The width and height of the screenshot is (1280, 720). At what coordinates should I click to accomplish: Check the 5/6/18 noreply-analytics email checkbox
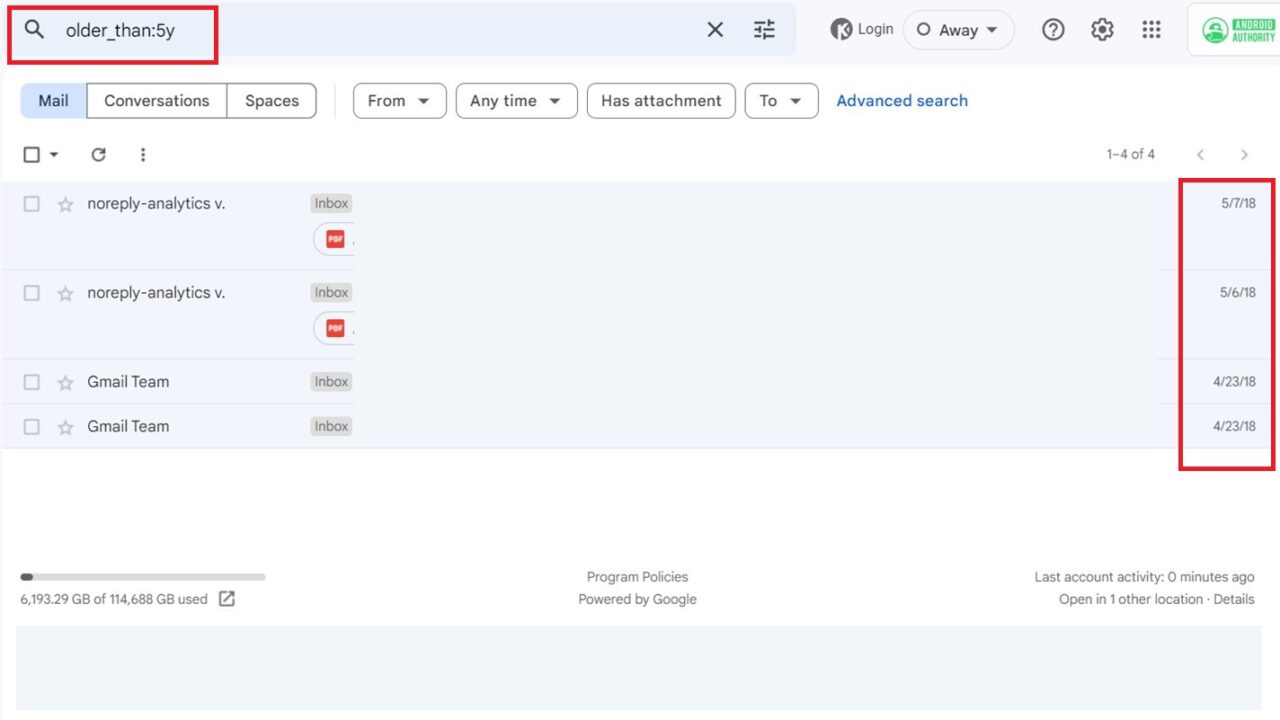(32, 293)
